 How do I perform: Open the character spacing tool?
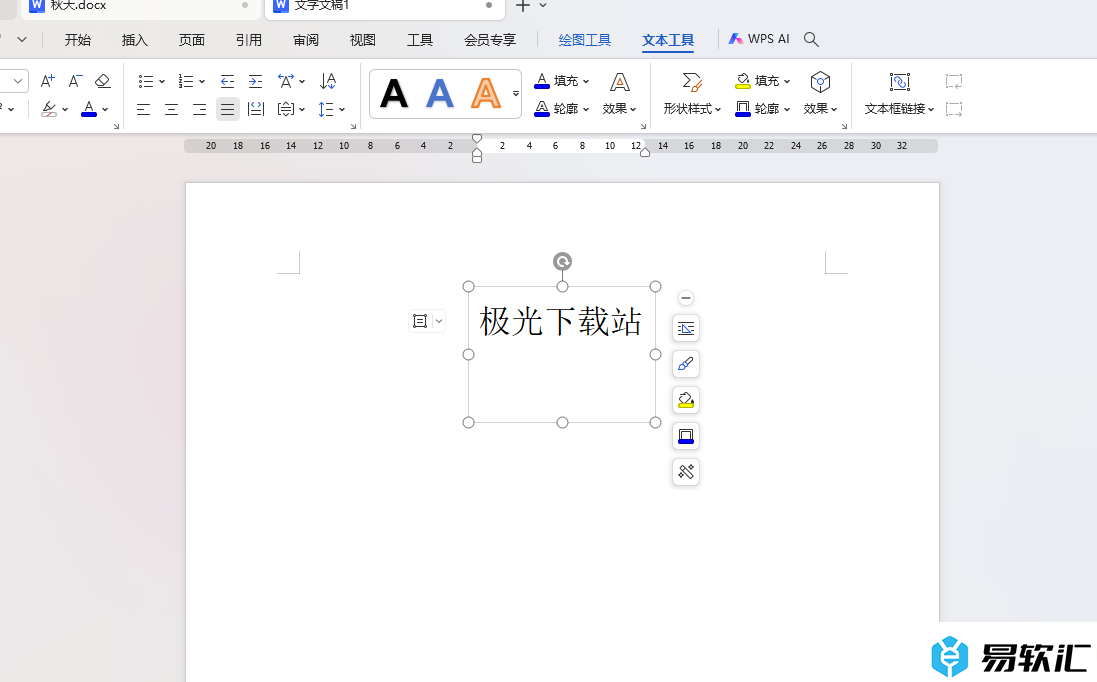pos(285,81)
